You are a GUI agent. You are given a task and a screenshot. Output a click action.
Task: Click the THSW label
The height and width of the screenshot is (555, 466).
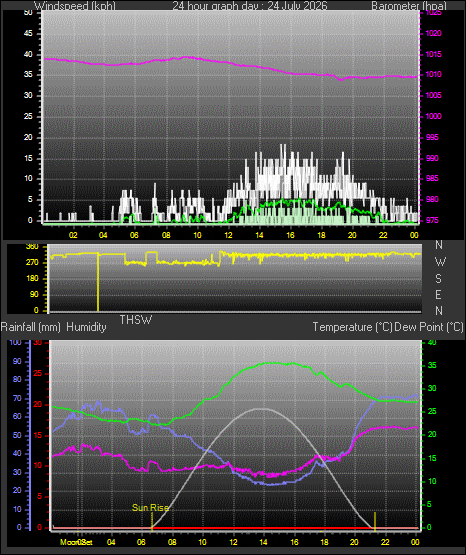(x=136, y=320)
